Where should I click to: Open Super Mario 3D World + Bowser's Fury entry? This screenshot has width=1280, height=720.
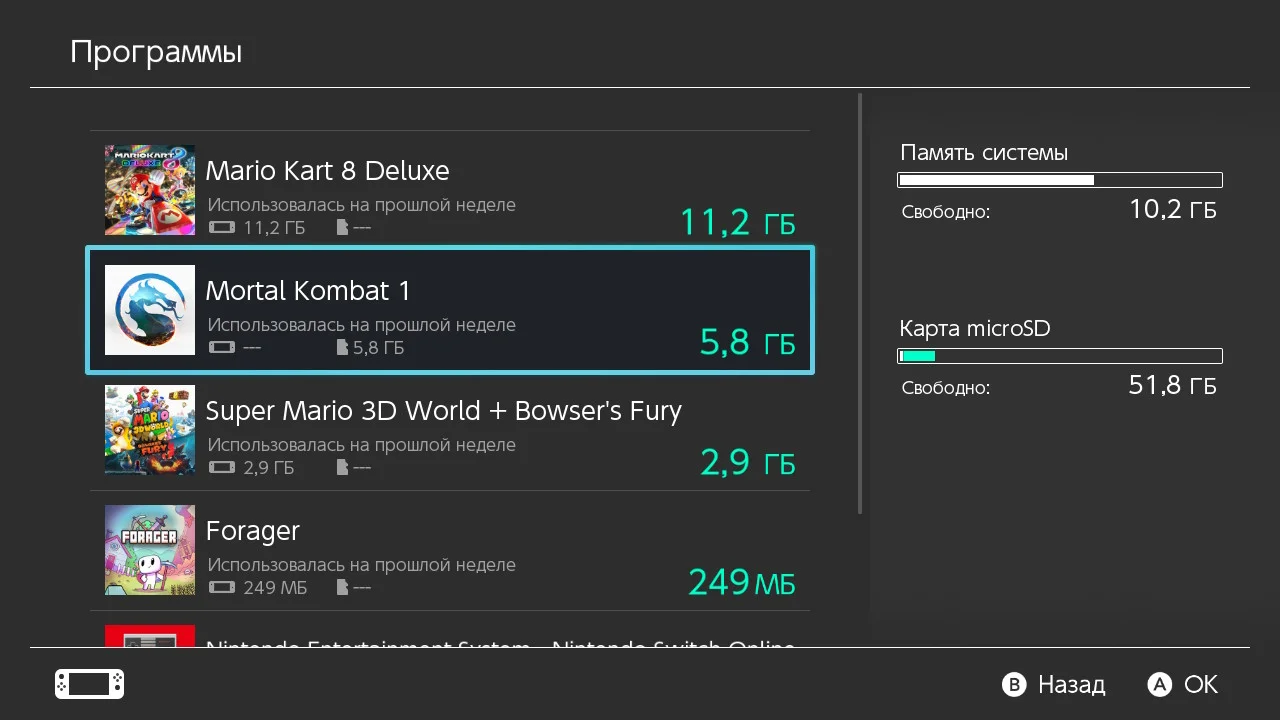(x=443, y=411)
